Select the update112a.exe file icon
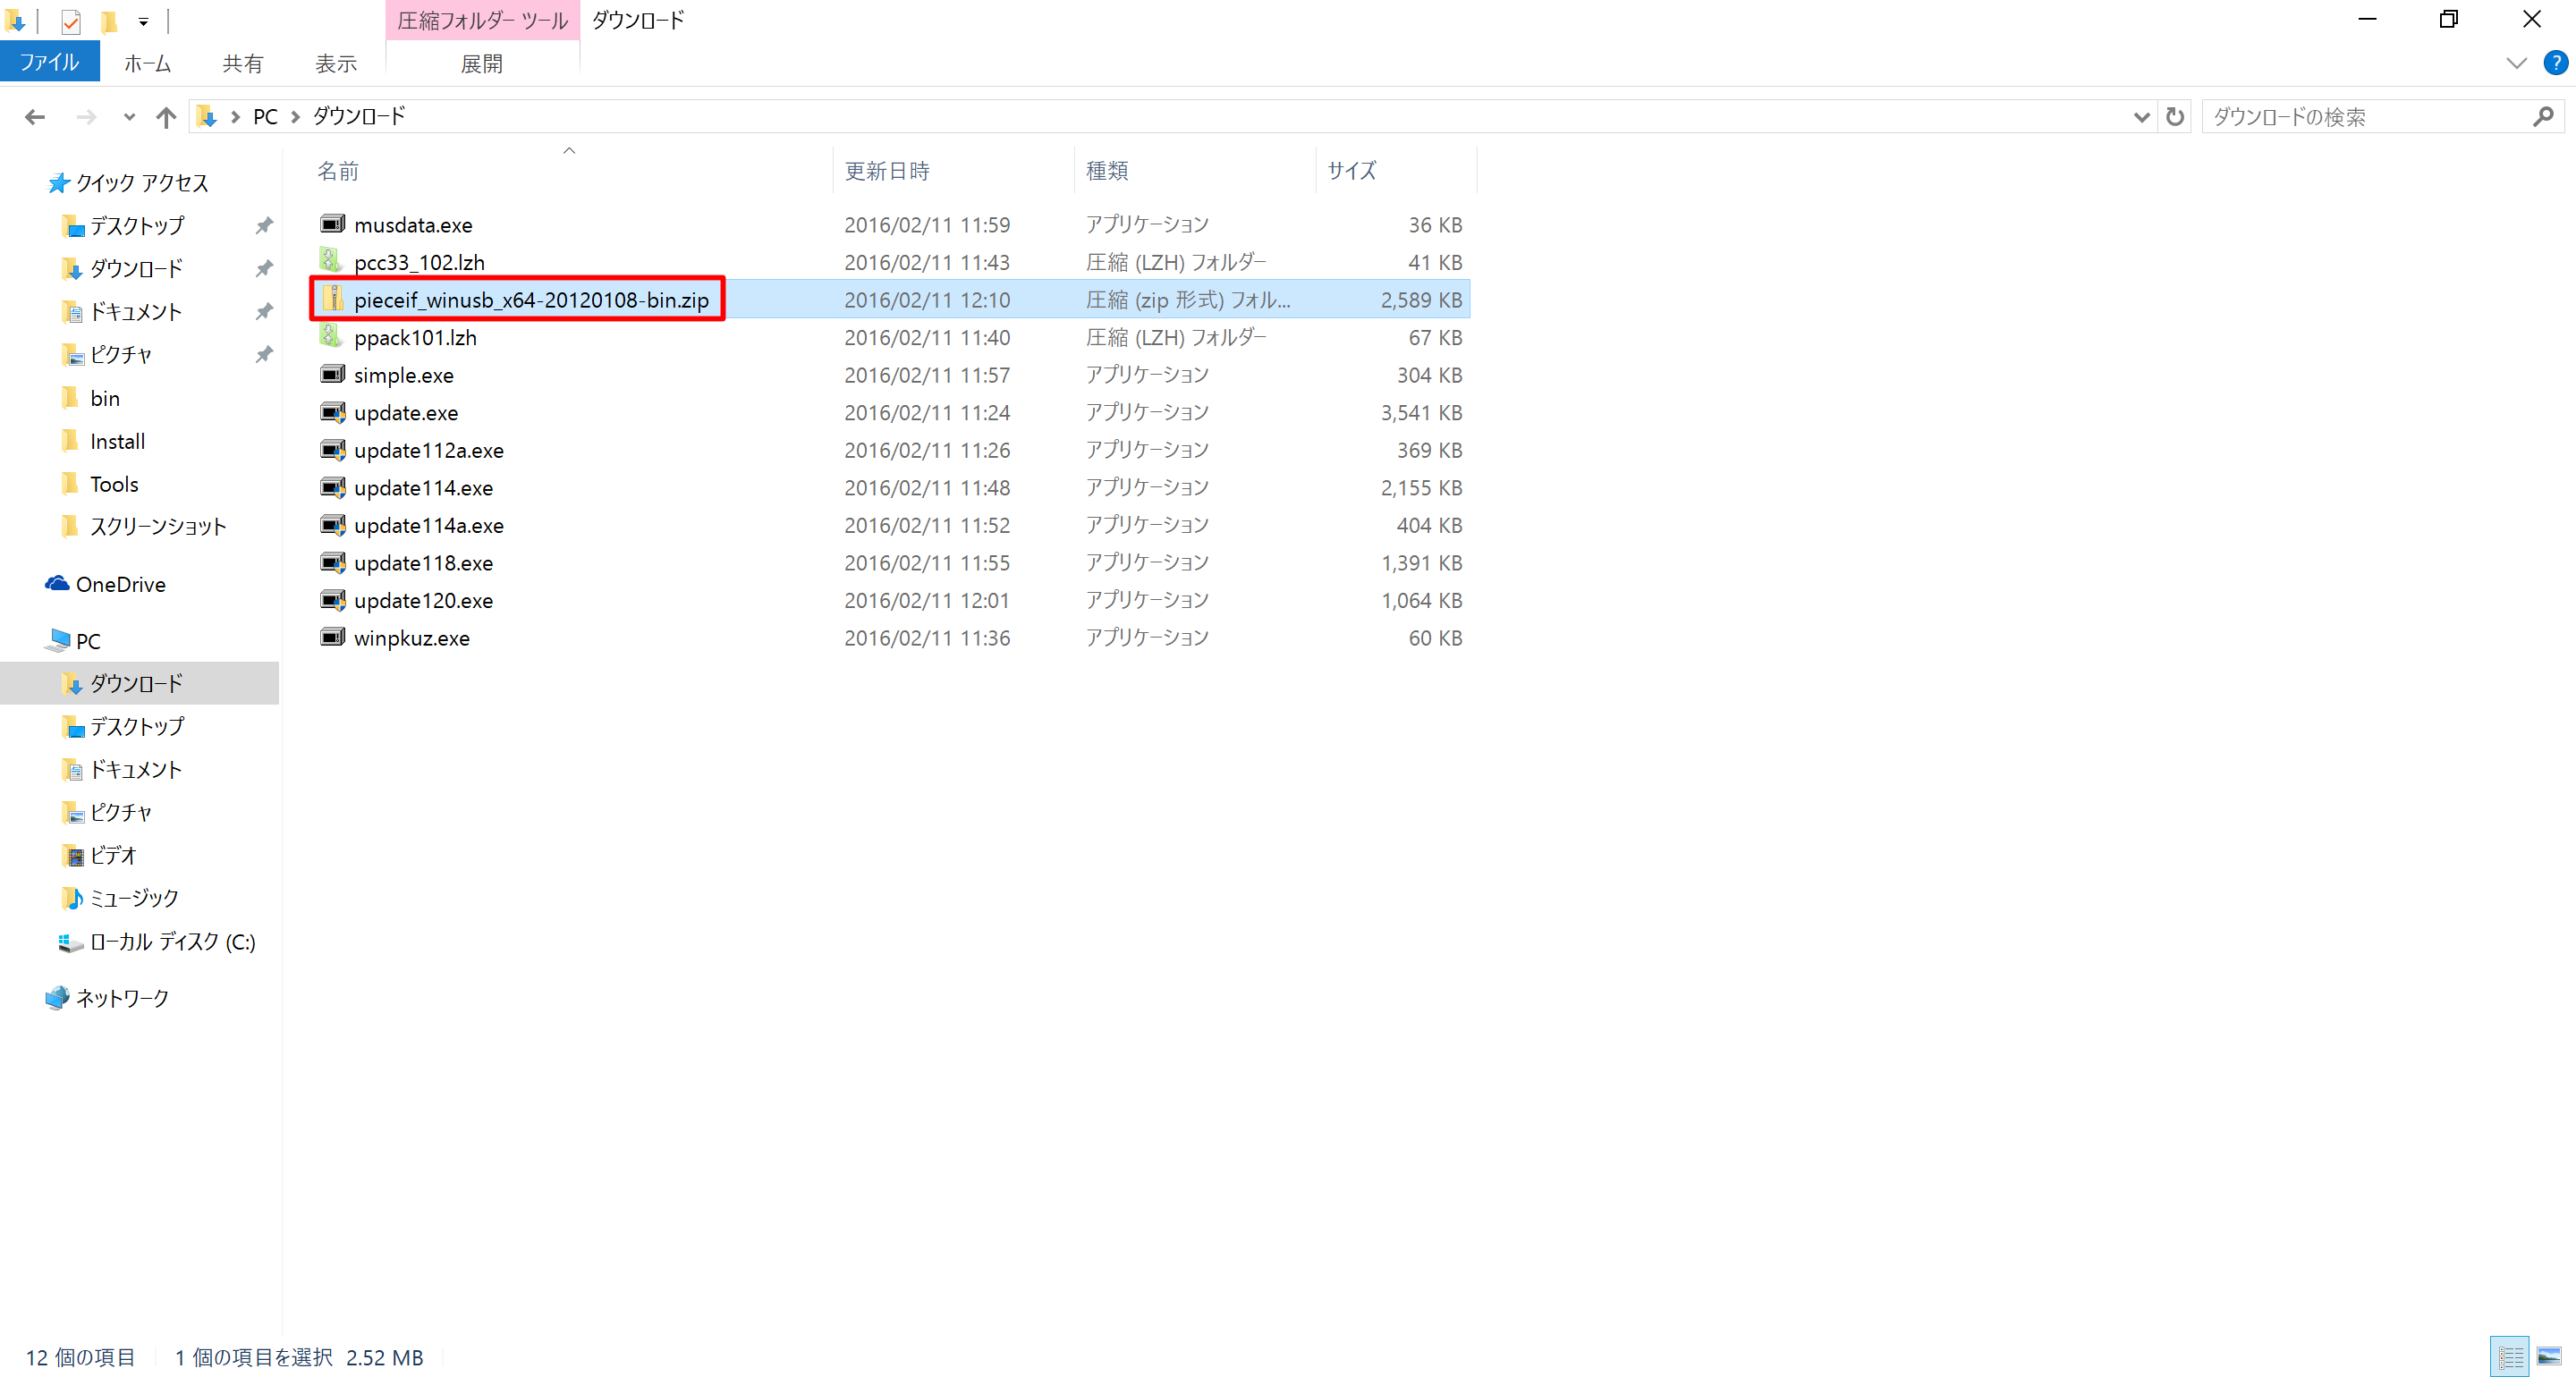This screenshot has height=1377, width=2576. click(332, 449)
